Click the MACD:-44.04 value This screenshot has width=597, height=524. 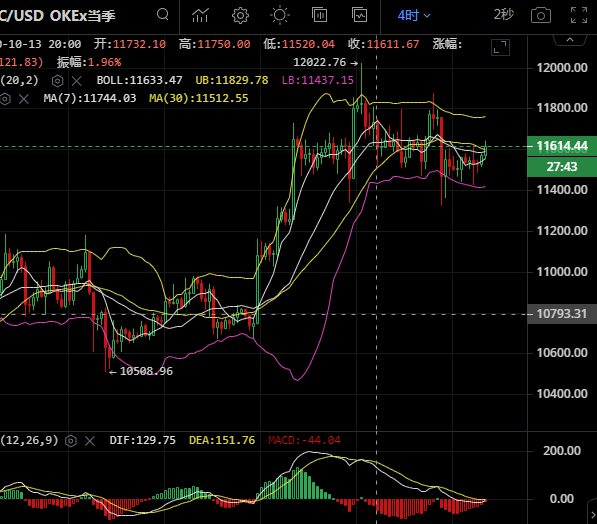[304, 441]
